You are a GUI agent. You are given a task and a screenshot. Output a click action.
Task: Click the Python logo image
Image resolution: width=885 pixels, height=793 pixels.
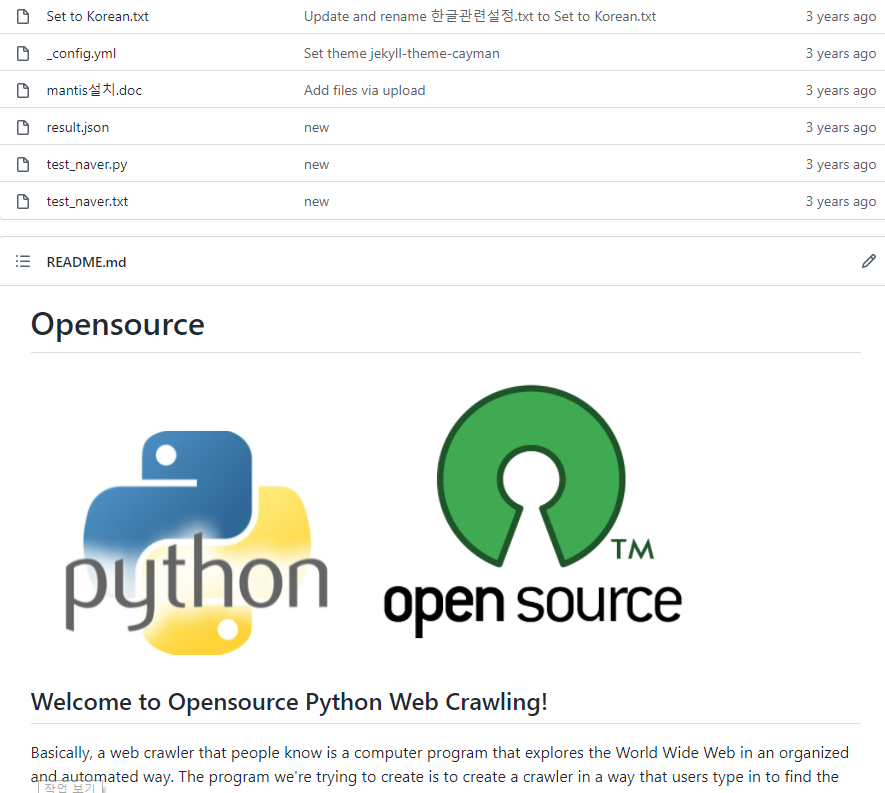196,542
